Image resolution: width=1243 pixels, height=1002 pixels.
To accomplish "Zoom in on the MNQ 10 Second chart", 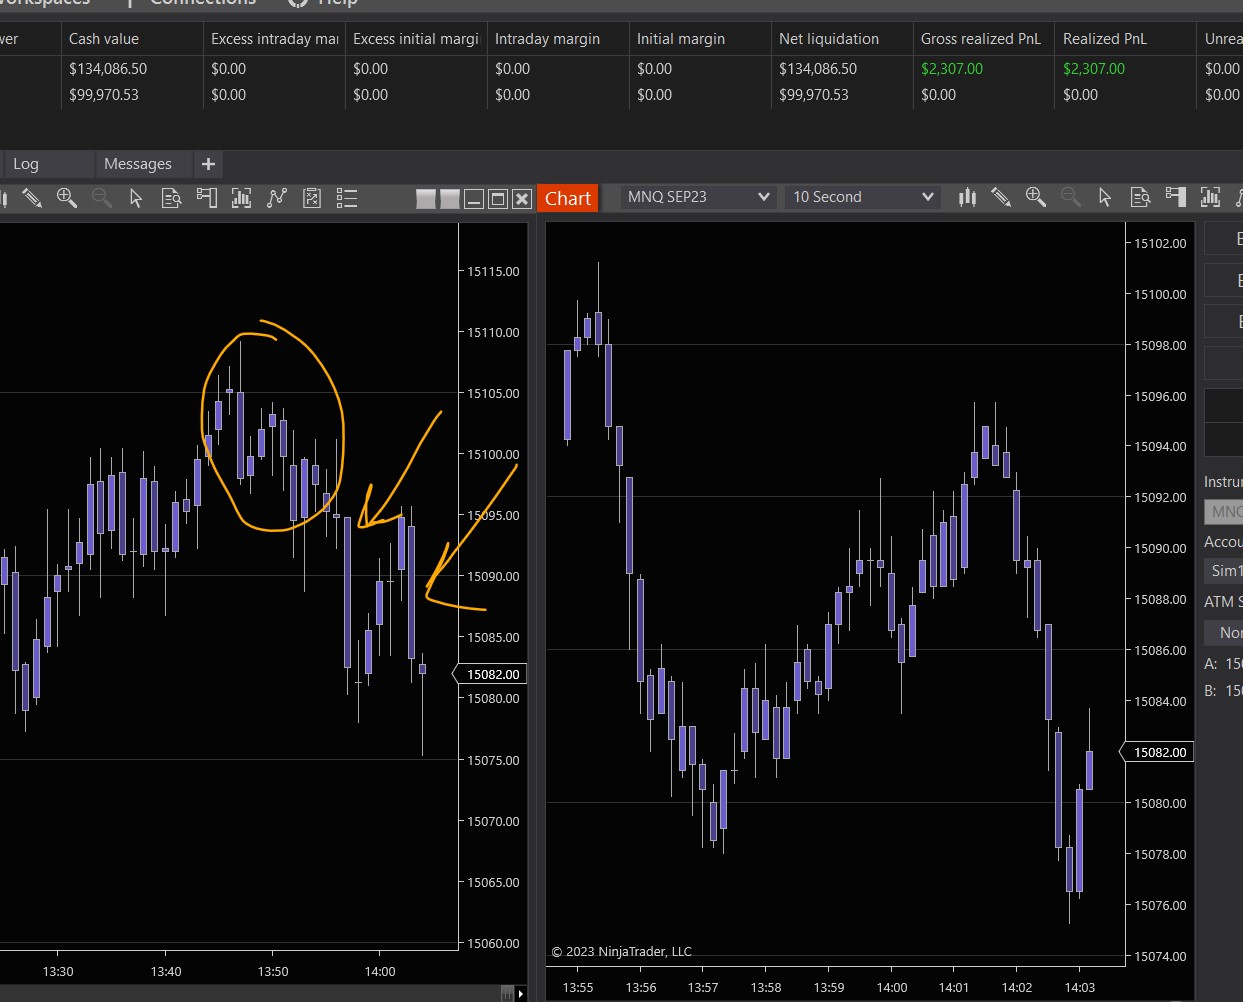I will [x=1036, y=197].
